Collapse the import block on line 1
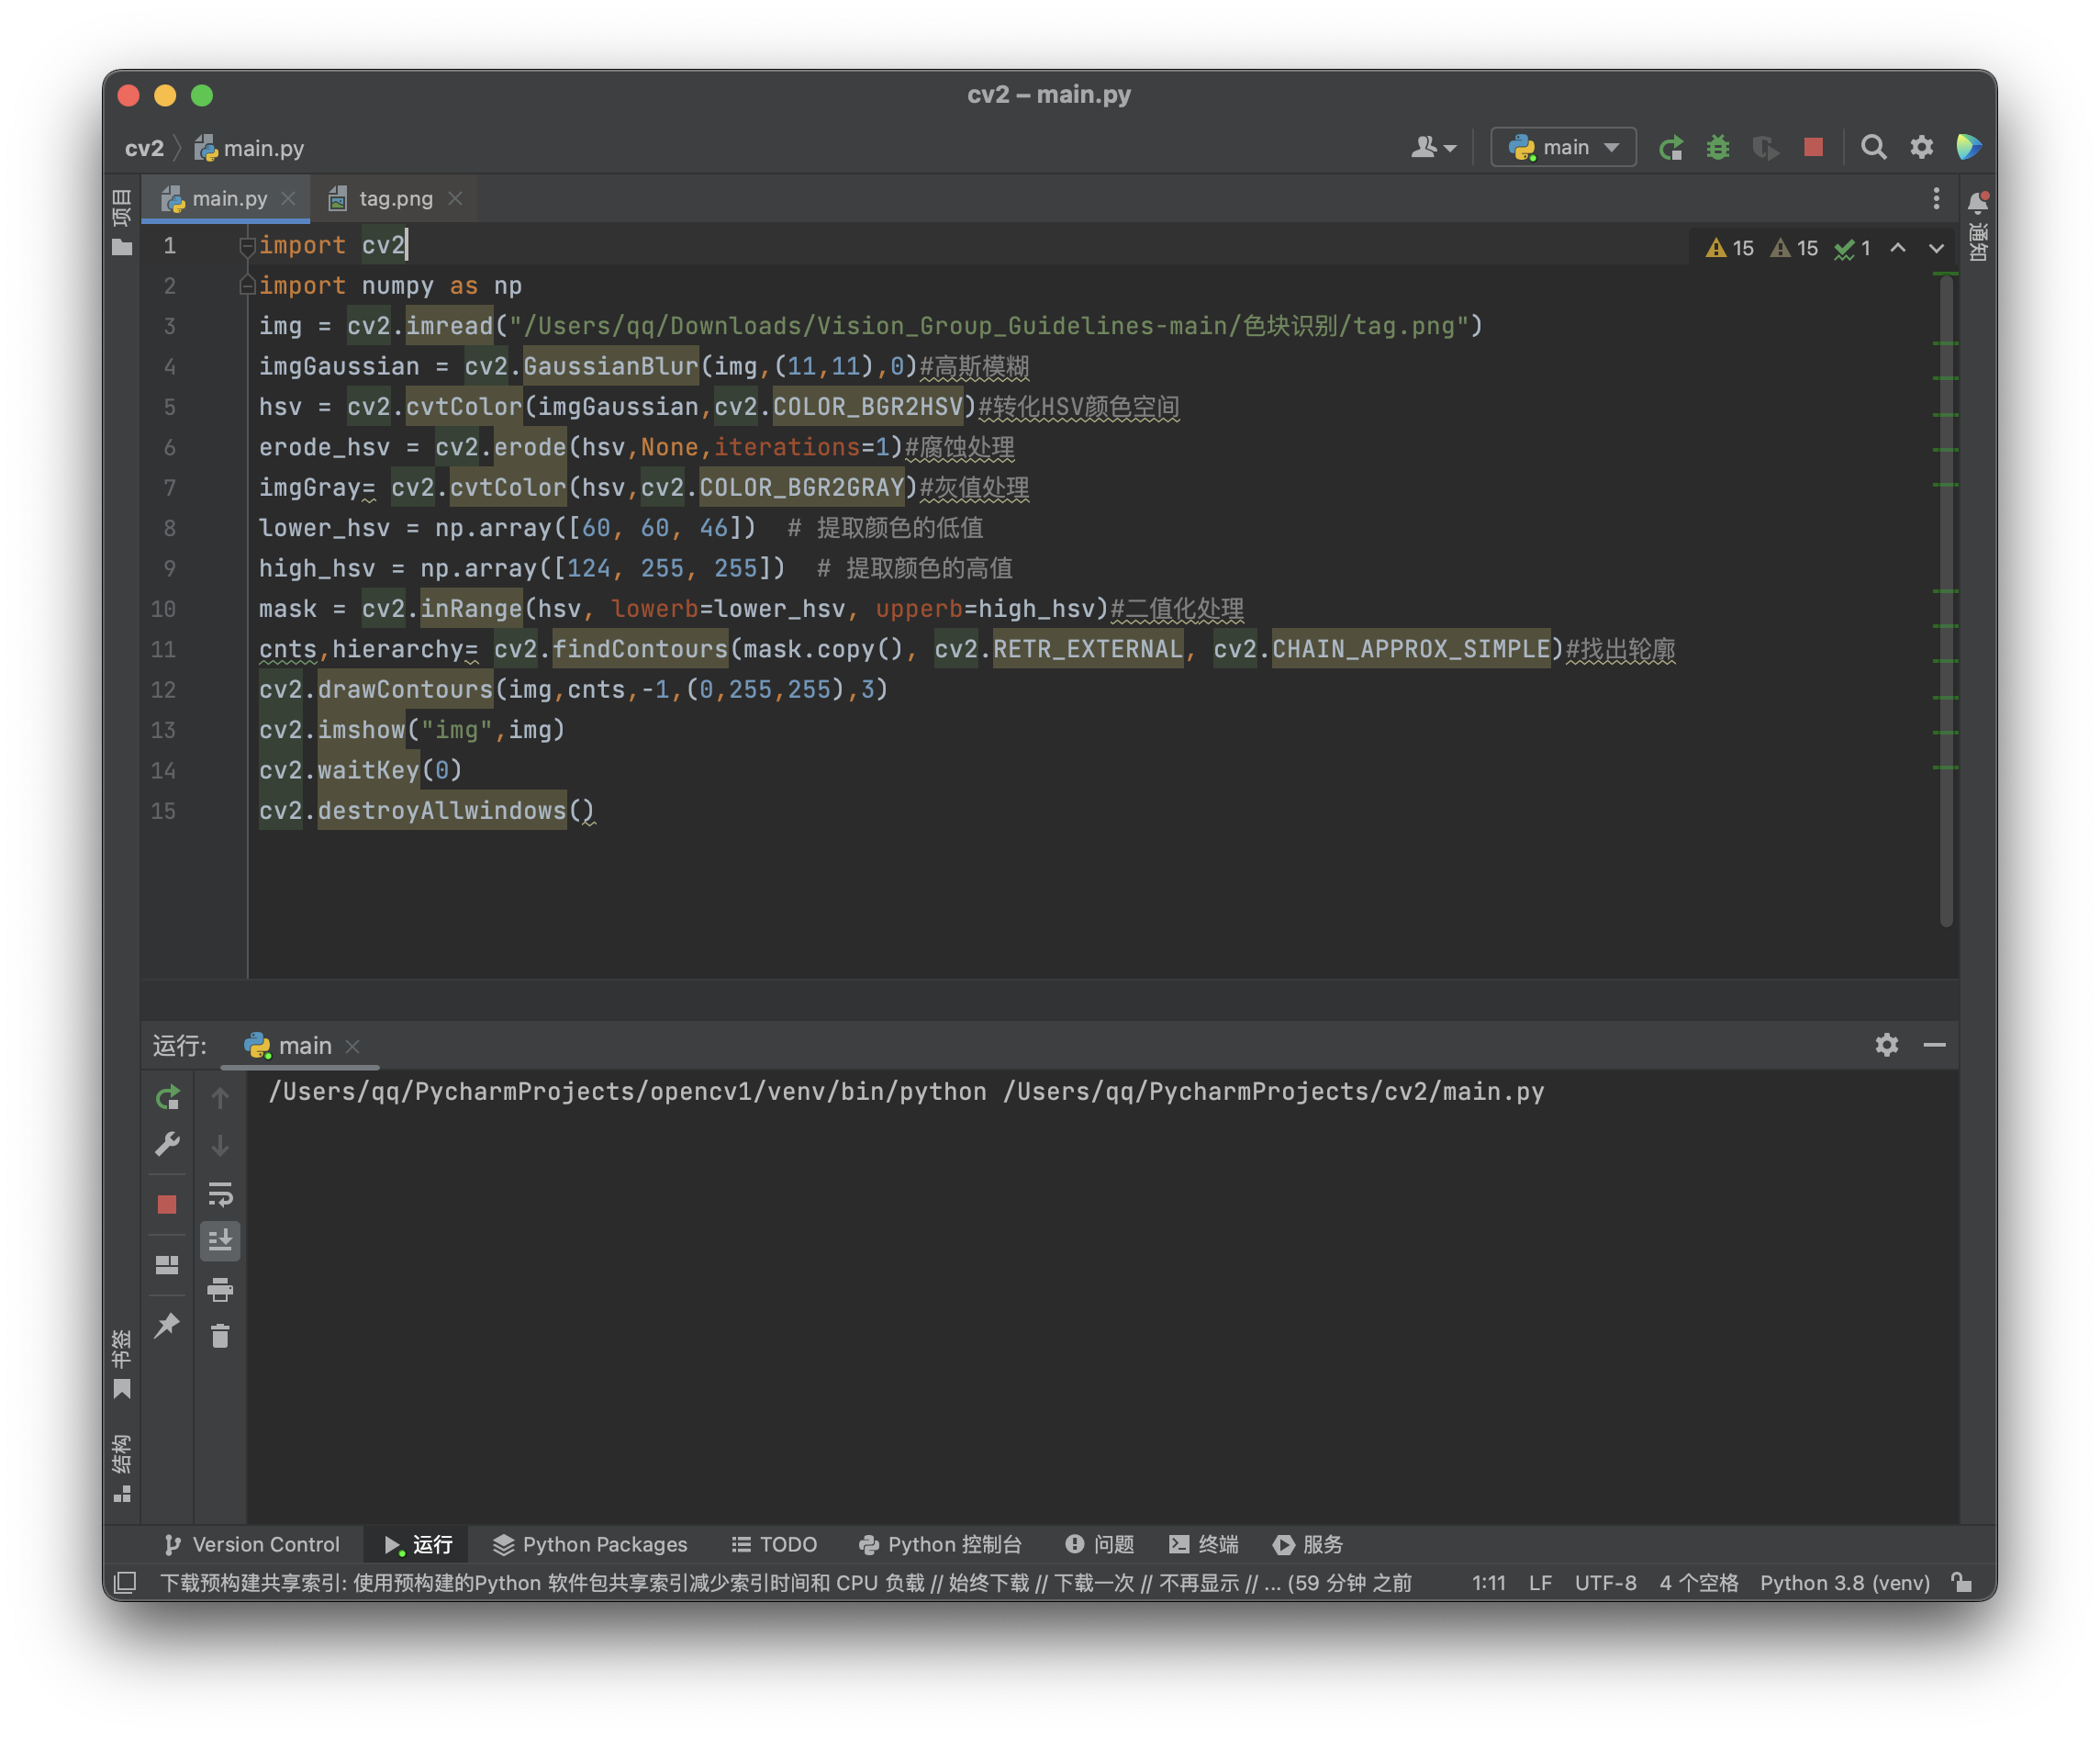This screenshot has height=1737, width=2100. tap(247, 245)
